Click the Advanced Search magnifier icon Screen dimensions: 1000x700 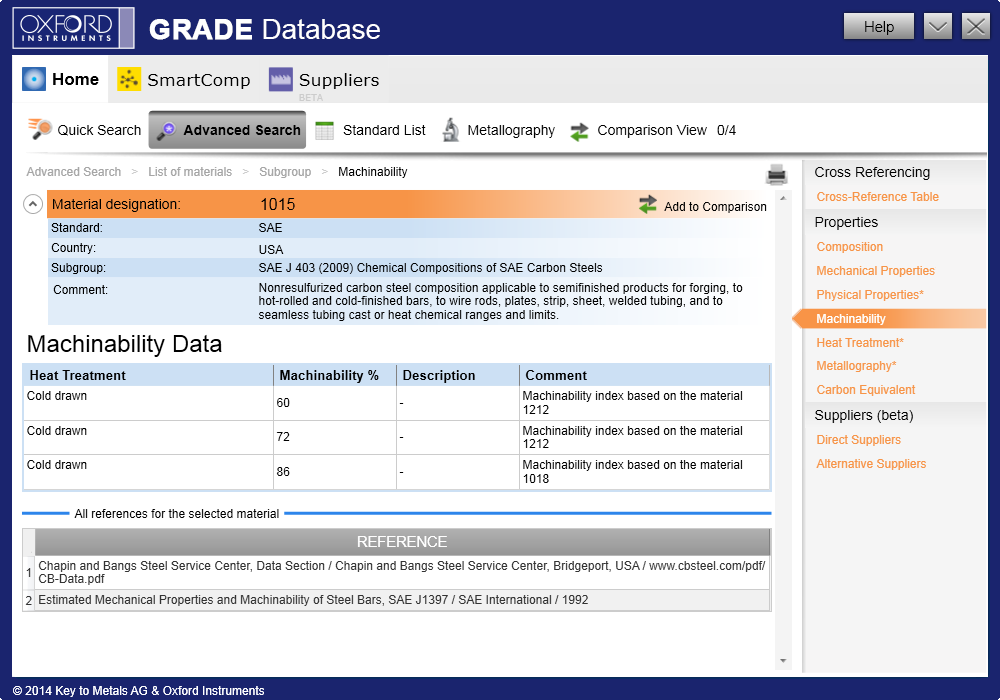pyautogui.click(x=166, y=130)
